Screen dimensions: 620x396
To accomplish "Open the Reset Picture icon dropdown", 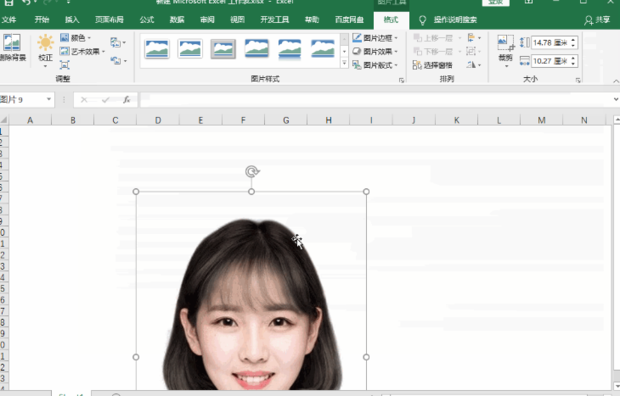I will pos(118,61).
